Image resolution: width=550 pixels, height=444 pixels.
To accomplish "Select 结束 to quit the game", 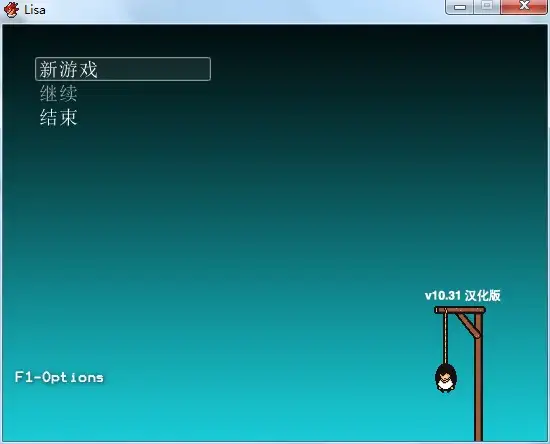I will (x=59, y=117).
